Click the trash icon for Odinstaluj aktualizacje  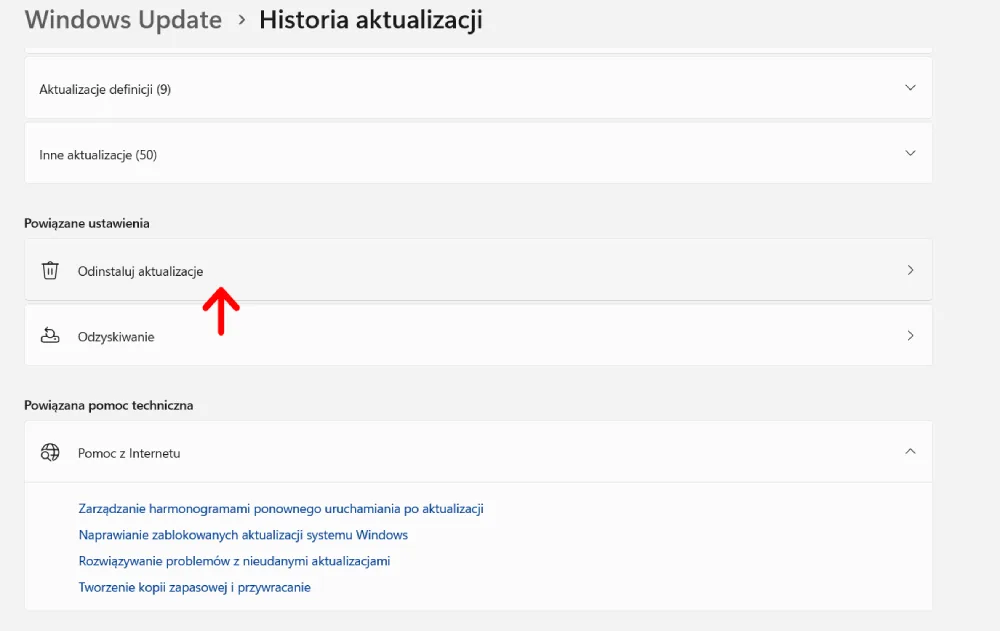point(50,271)
